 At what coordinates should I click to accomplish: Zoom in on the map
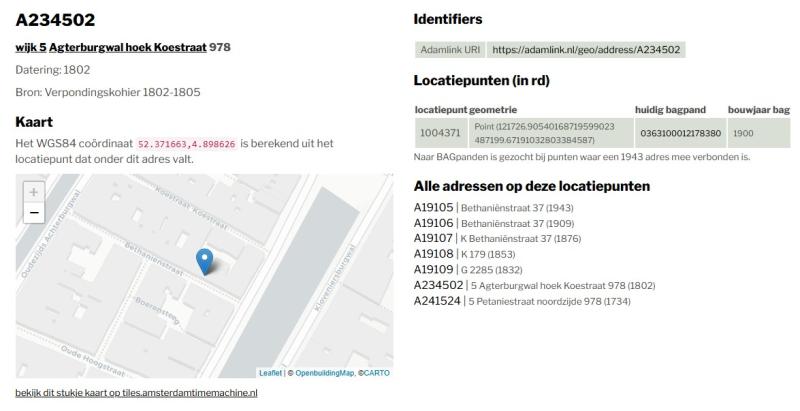(x=35, y=192)
